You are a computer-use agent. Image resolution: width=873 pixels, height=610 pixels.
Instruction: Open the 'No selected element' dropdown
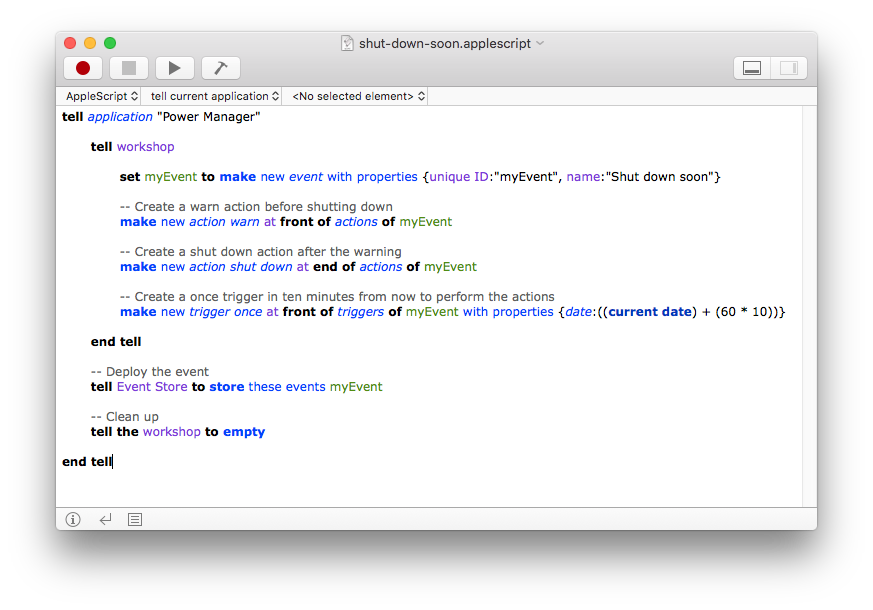point(359,96)
